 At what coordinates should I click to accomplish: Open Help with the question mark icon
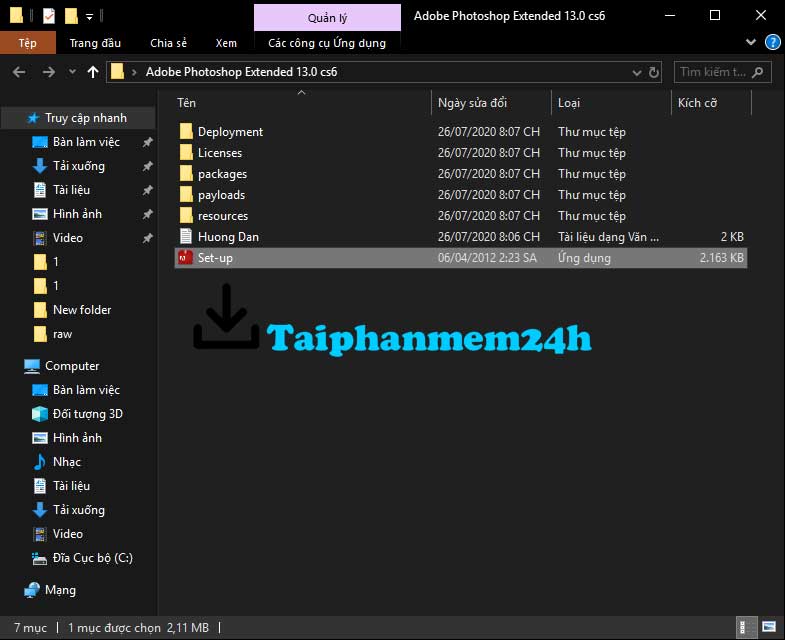772,42
